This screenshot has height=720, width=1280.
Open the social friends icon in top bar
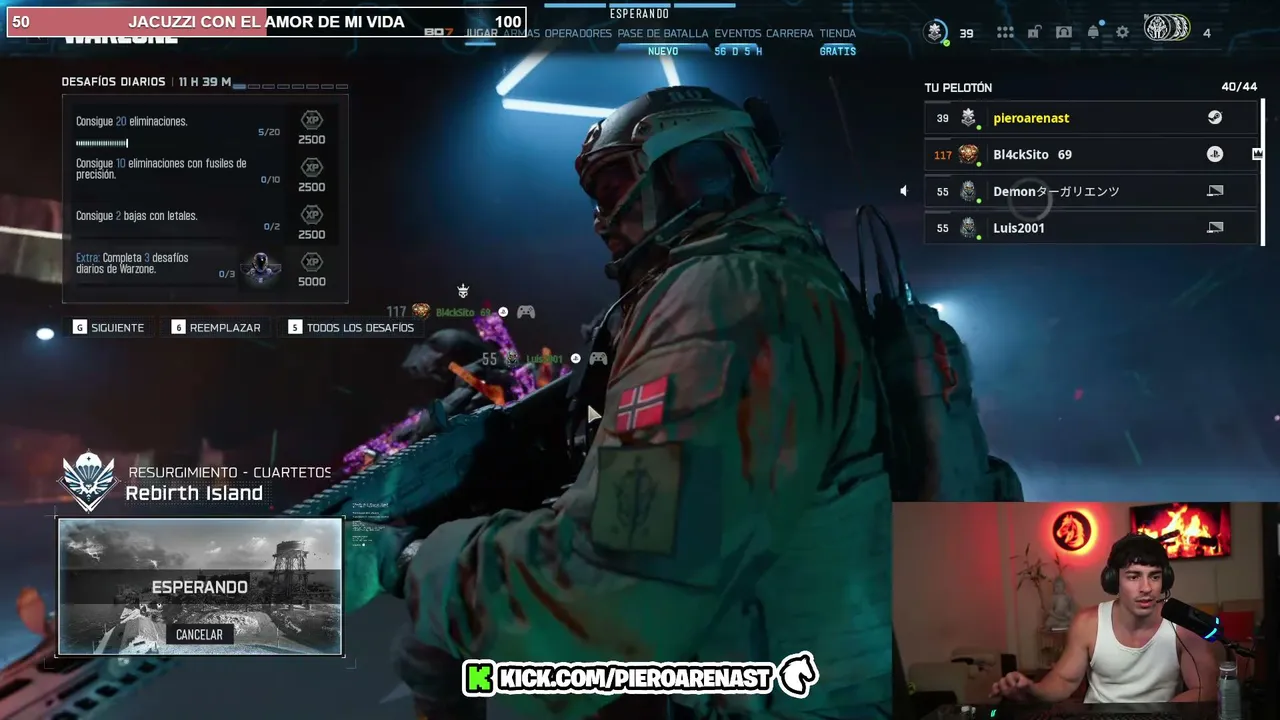pyautogui.click(x=1064, y=33)
